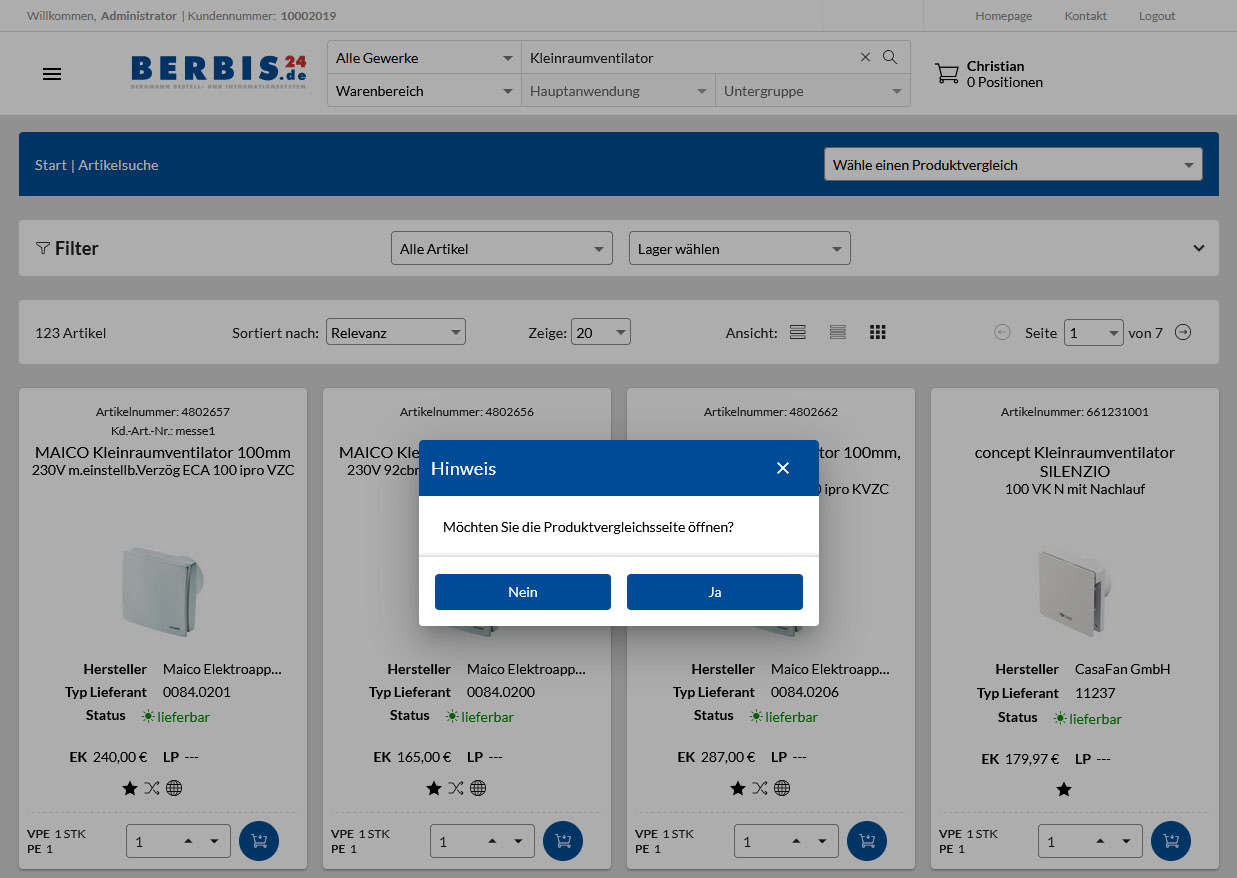Switch to compact list view icon
Image resolution: width=1237 pixels, height=878 pixels.
click(838, 332)
